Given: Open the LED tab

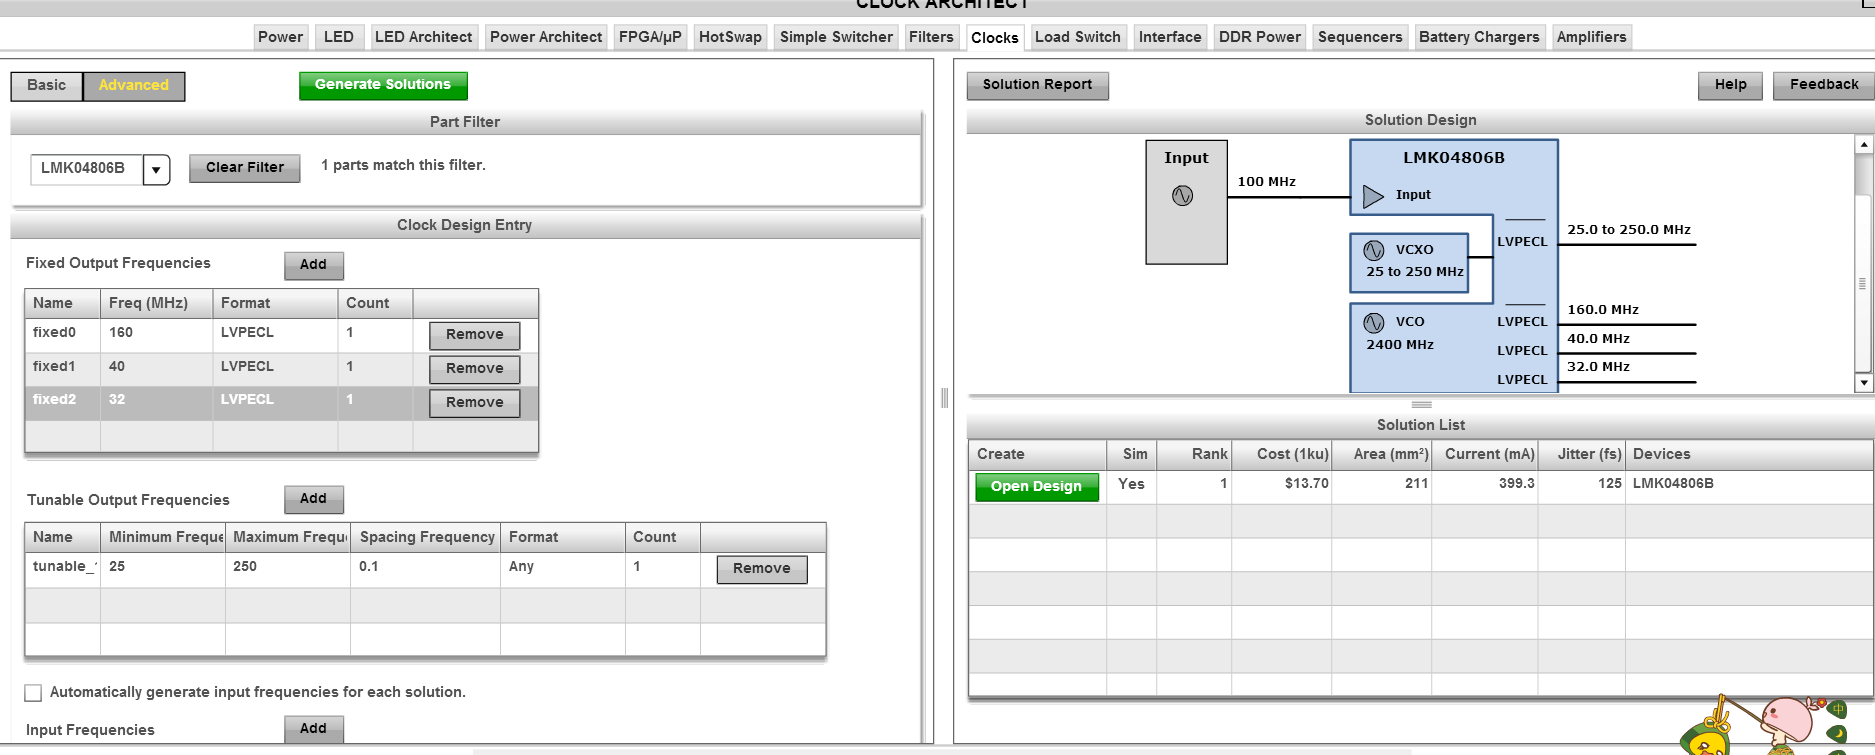Looking at the screenshot, I should 339,37.
